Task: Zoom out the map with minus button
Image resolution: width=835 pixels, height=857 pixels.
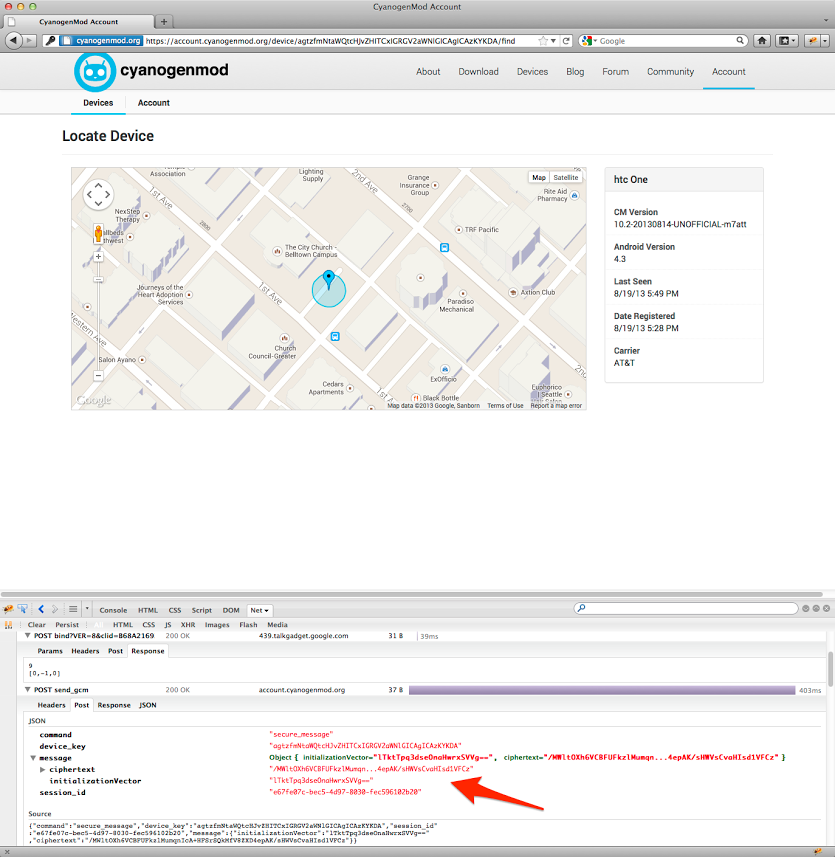Action: click(98, 375)
